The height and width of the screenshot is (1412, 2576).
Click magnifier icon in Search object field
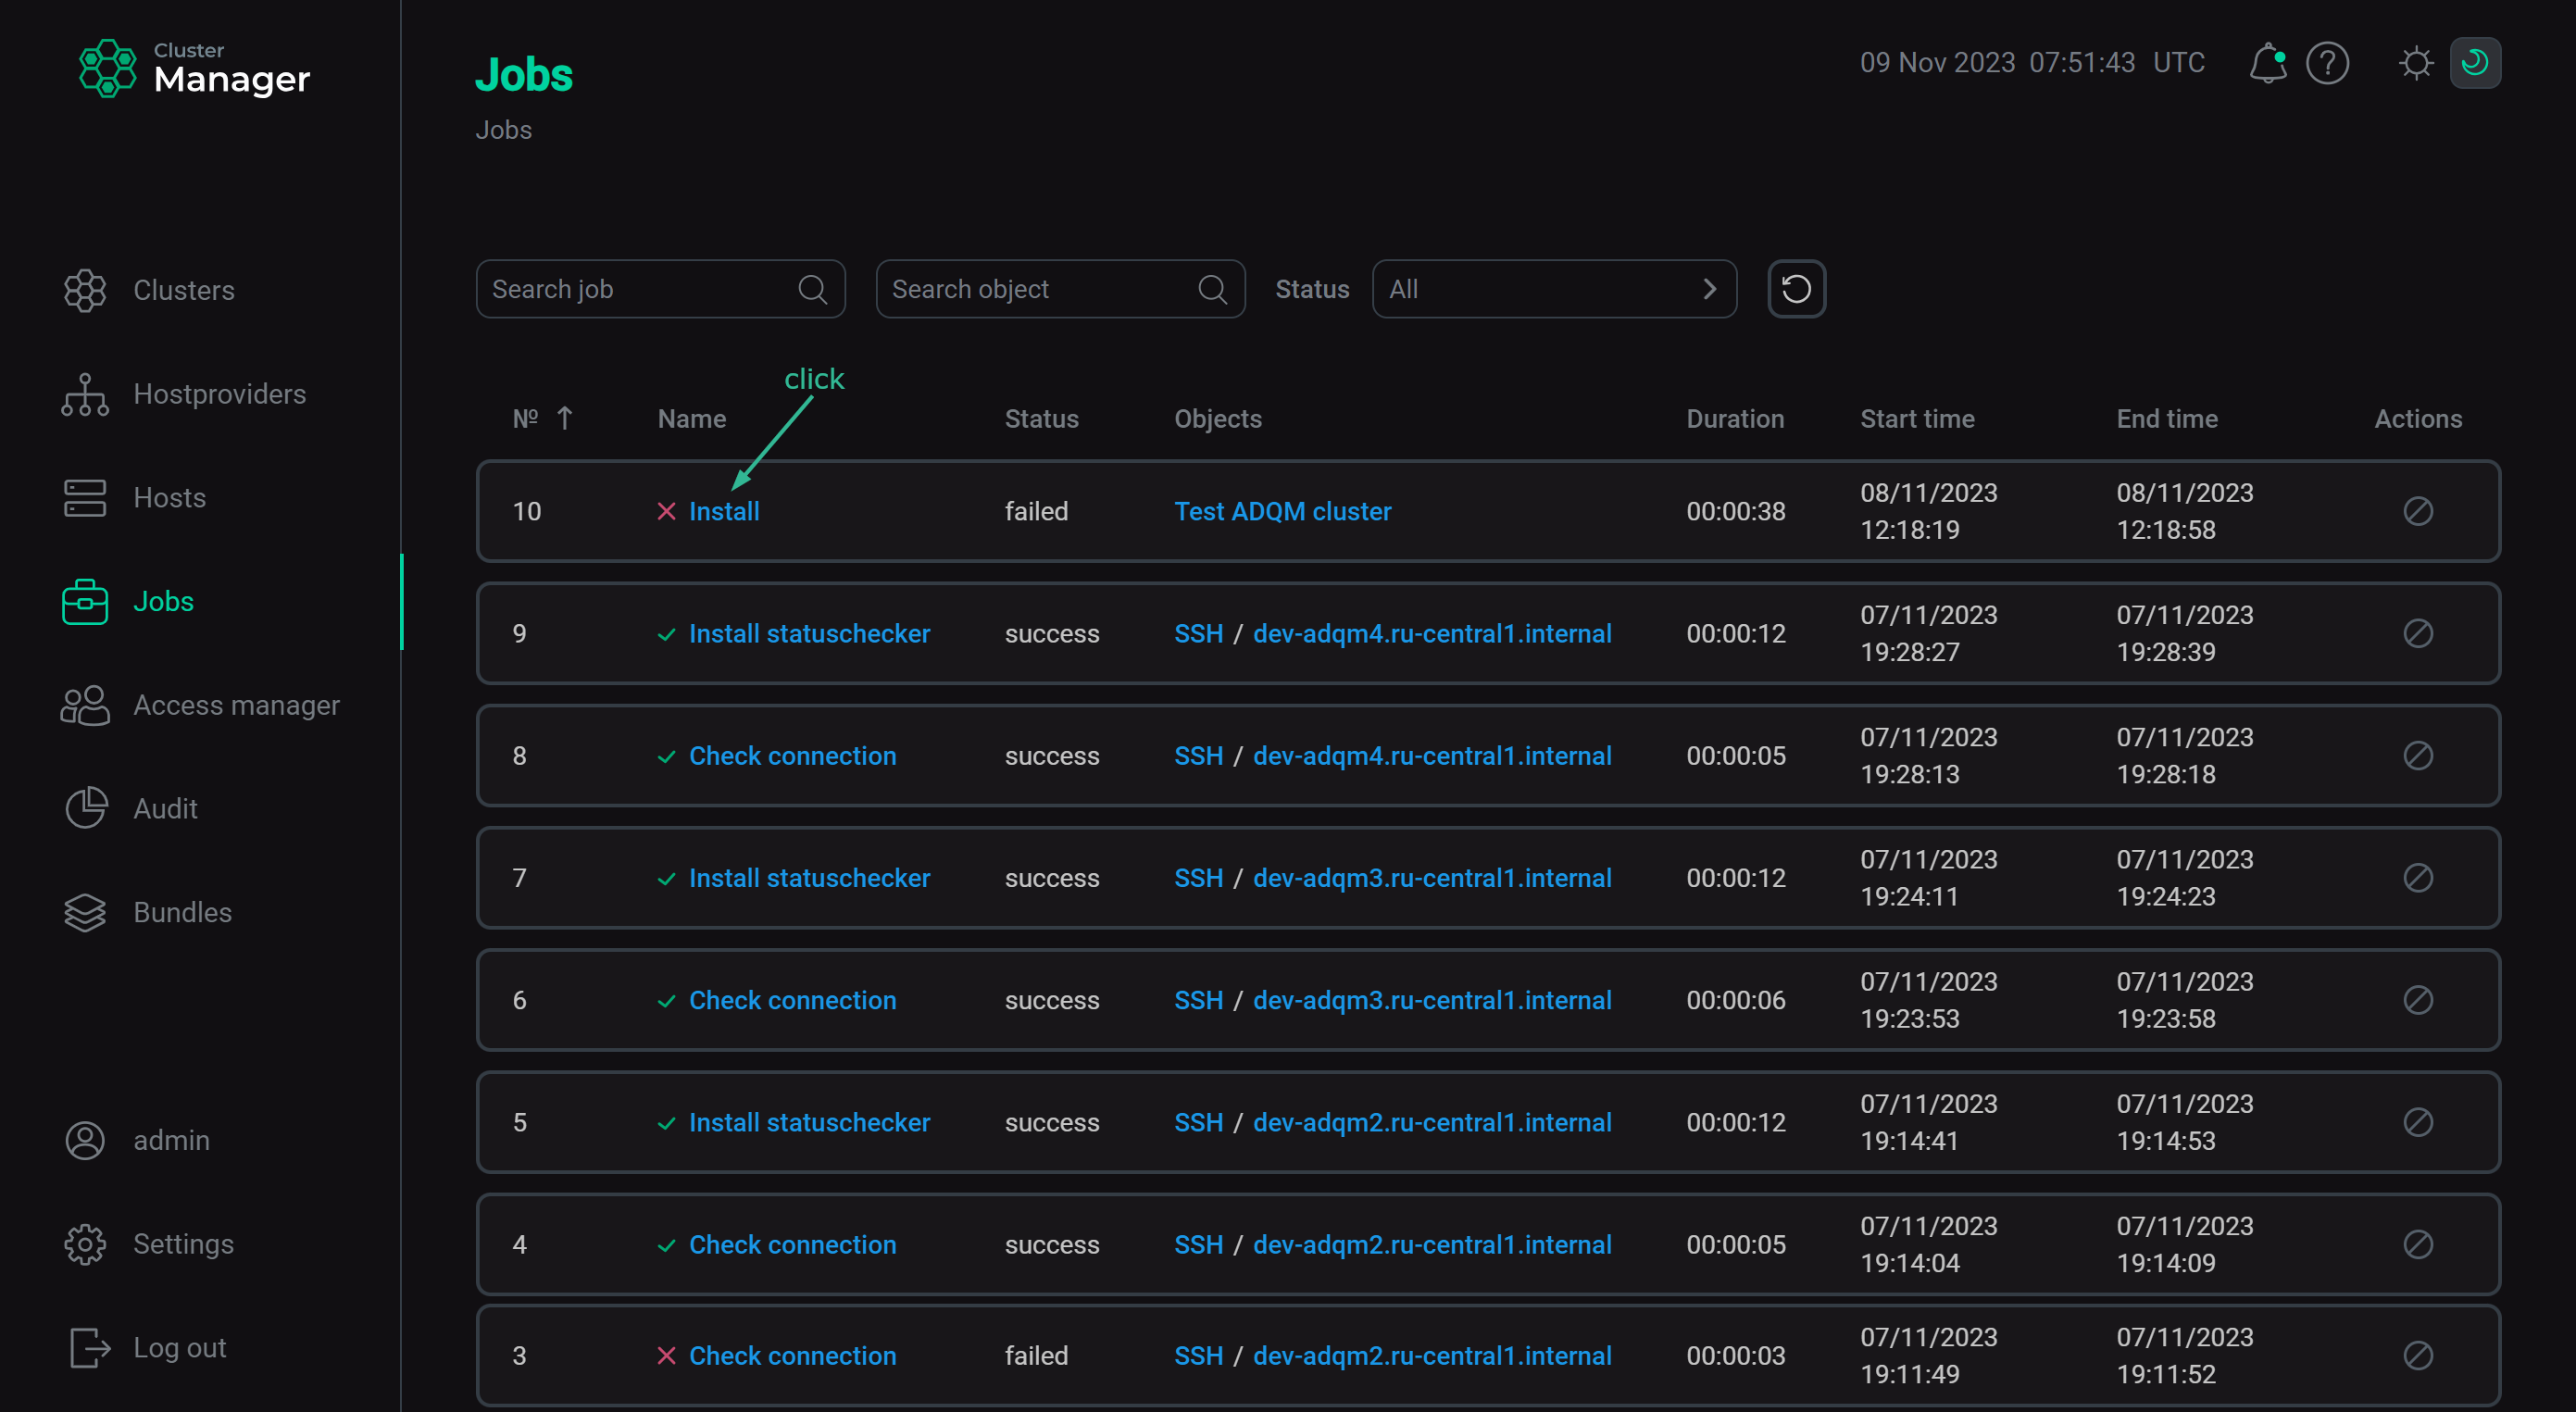pyautogui.click(x=1213, y=289)
